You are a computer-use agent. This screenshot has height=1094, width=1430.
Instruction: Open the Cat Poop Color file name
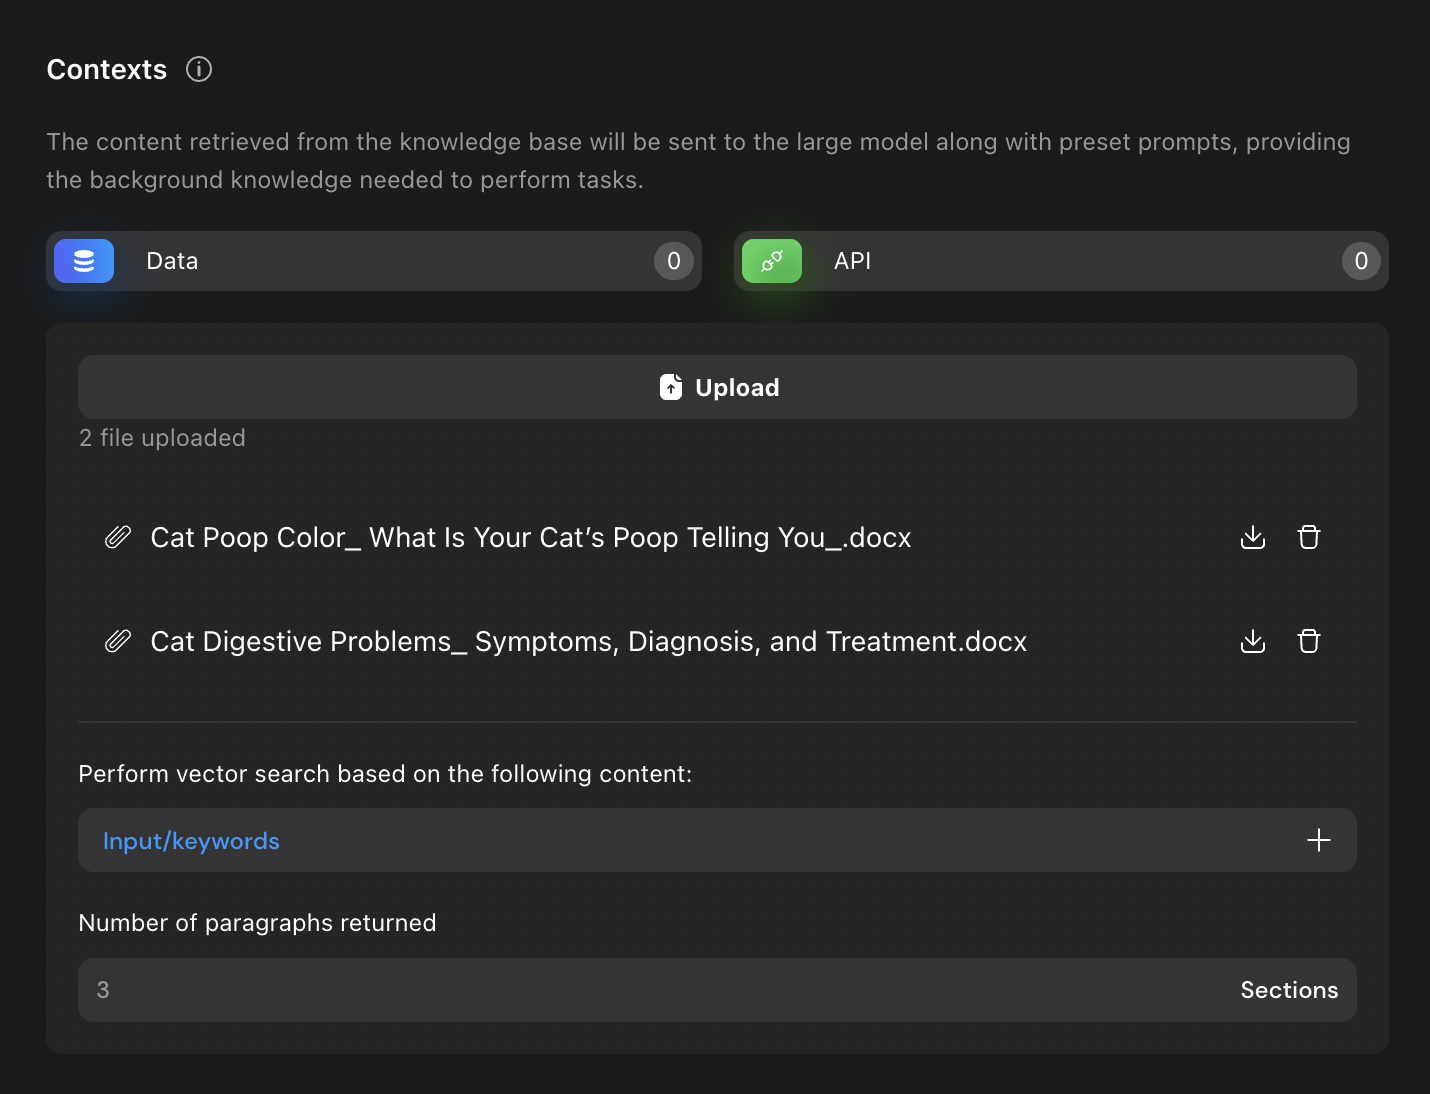tap(530, 537)
